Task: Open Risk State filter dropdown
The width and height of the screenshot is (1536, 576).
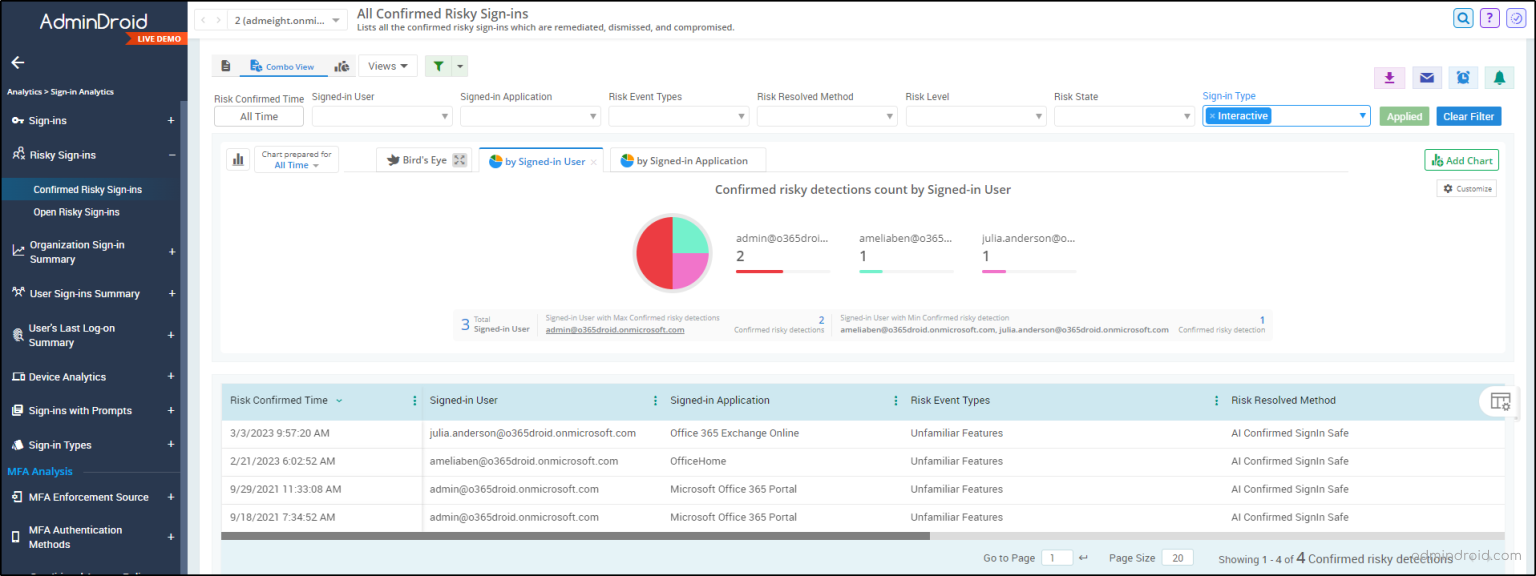Action: (1124, 116)
